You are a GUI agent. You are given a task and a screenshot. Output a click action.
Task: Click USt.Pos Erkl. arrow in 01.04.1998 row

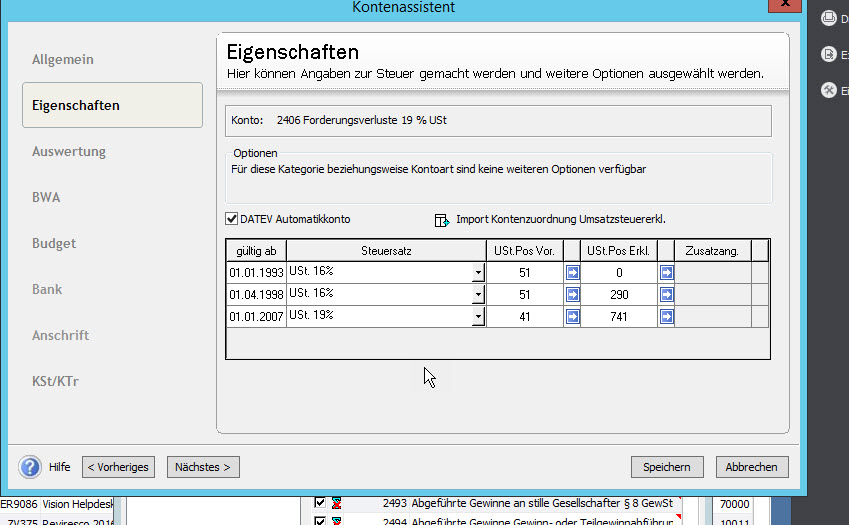667,294
